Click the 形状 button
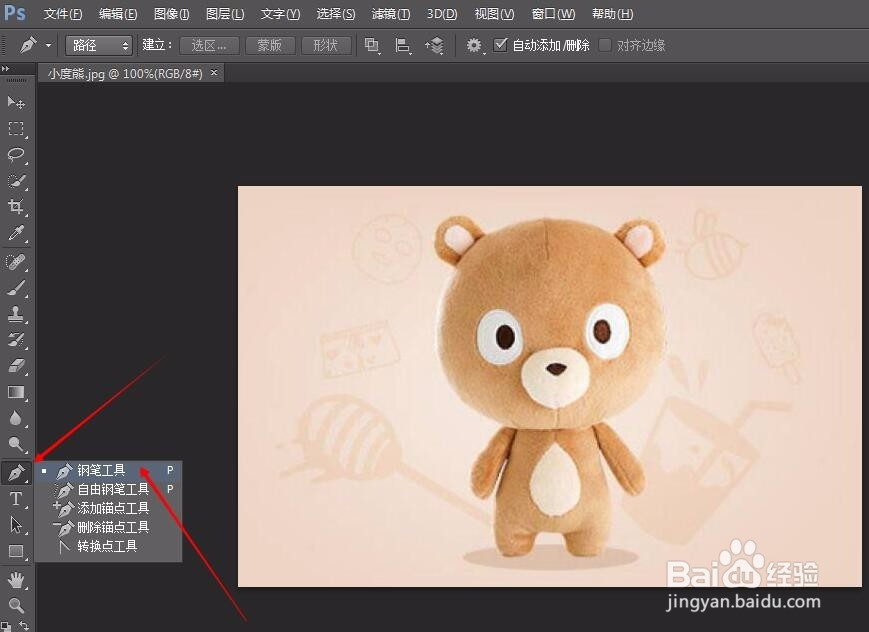Screen dimensions: 869x632 (x=325, y=46)
